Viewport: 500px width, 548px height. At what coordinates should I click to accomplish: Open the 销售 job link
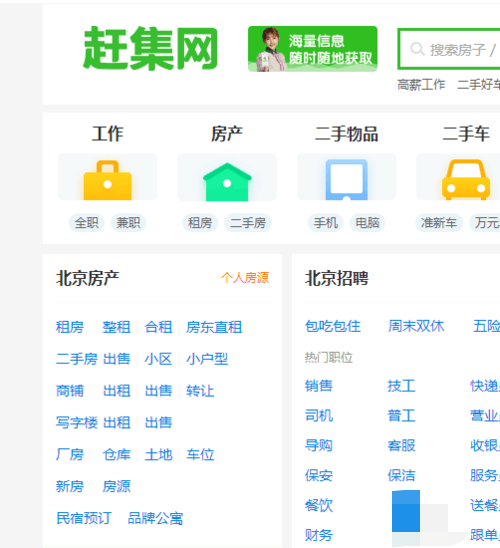[x=319, y=386]
